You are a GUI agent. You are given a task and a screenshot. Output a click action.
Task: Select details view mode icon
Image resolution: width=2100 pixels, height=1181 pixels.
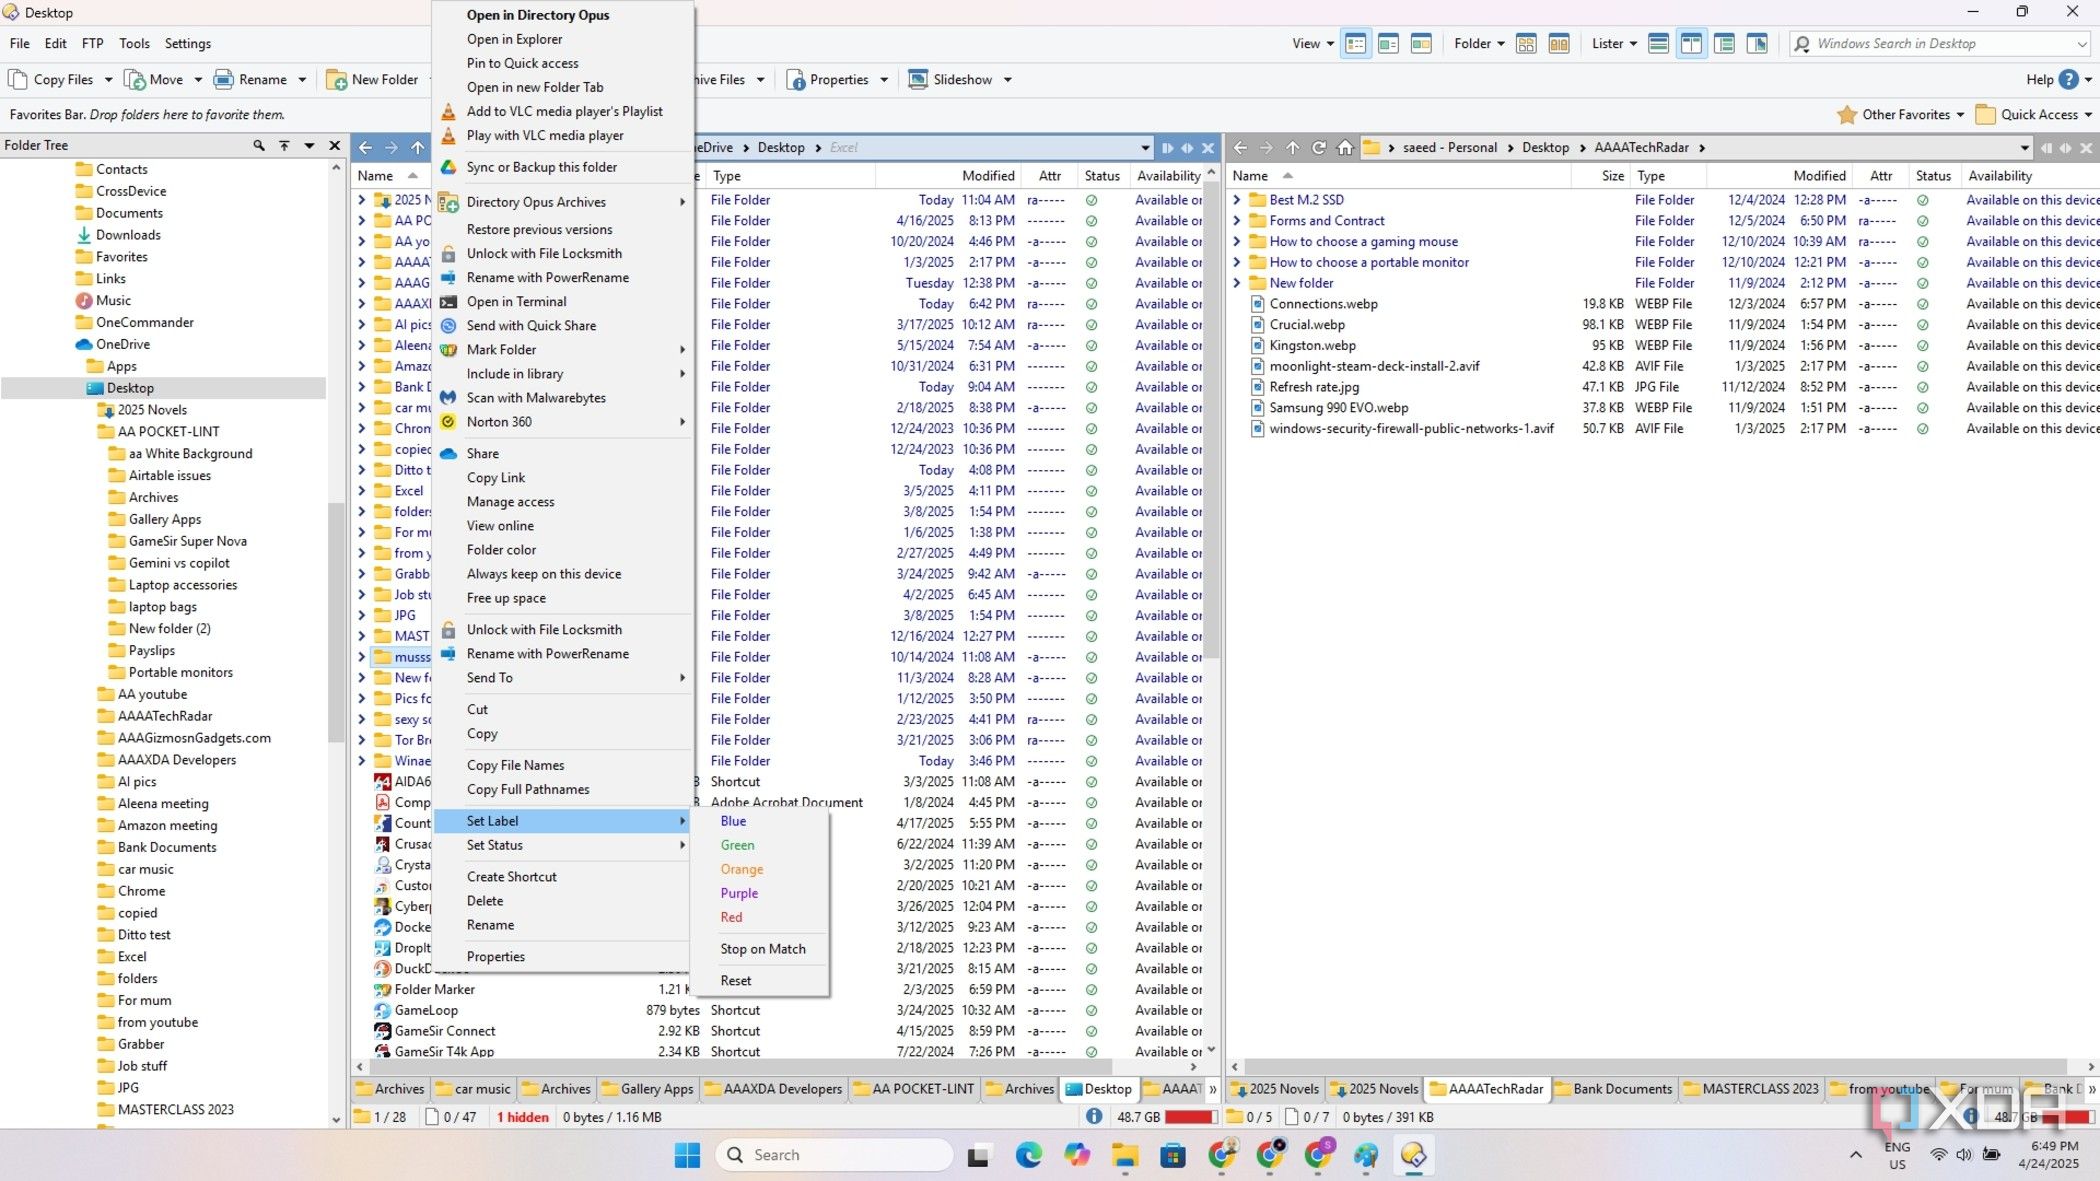(x=1356, y=44)
